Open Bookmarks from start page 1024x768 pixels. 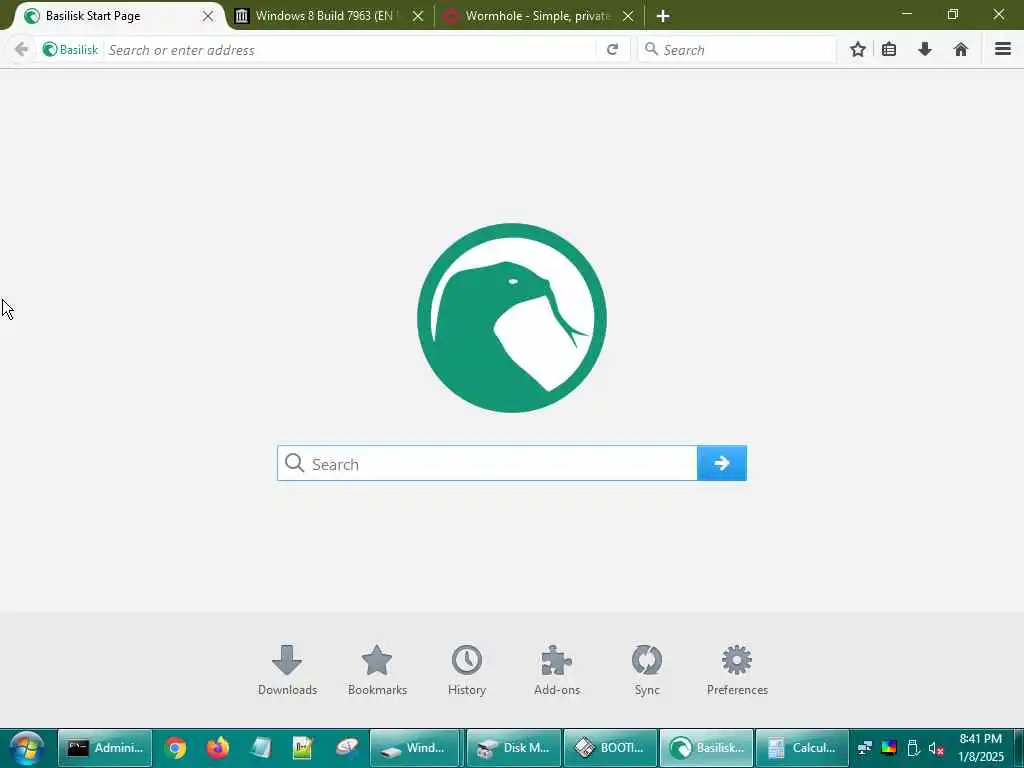377,670
